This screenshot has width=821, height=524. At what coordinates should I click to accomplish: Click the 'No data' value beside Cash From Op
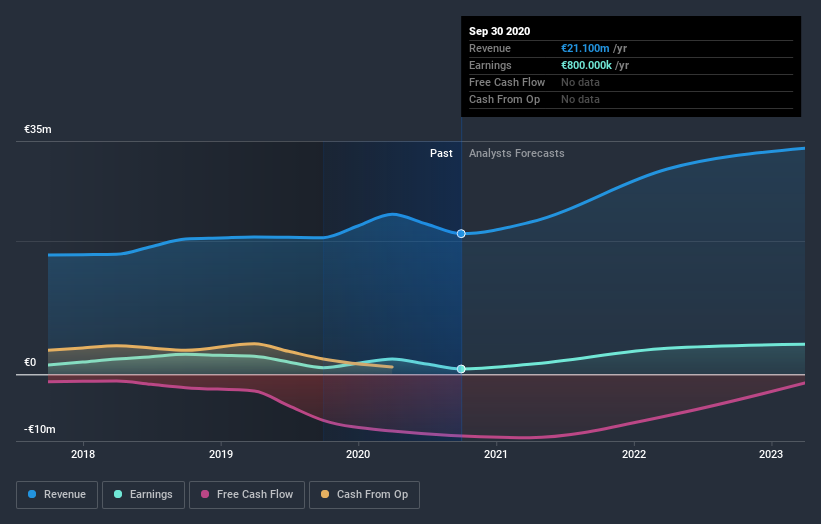click(580, 99)
